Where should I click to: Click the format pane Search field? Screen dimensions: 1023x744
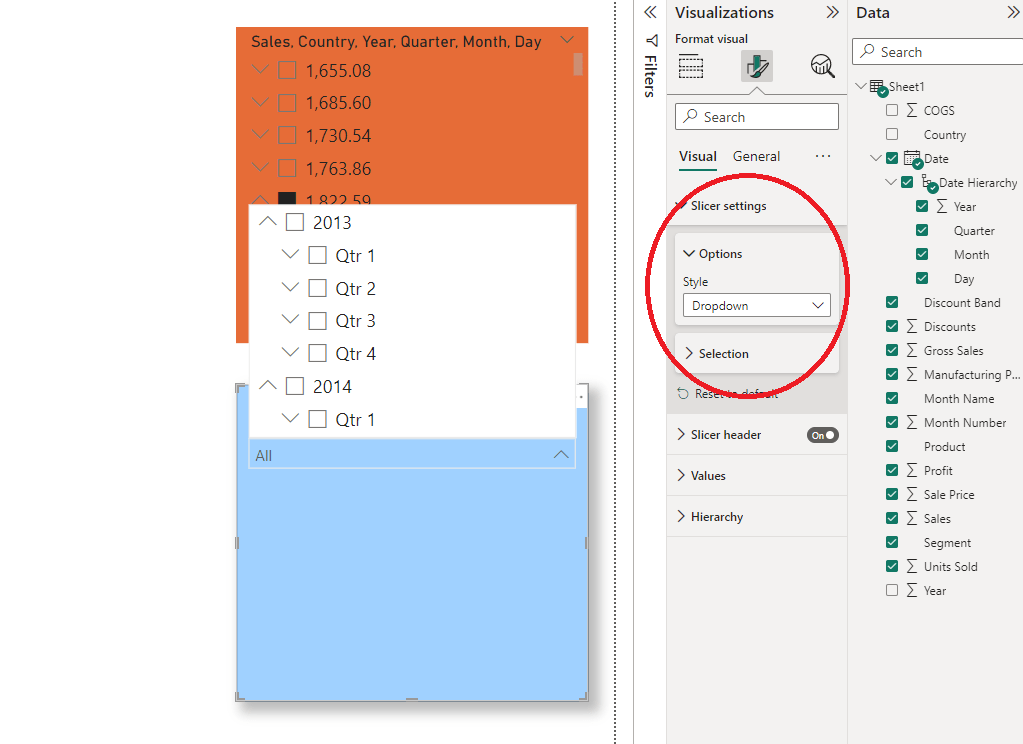(x=757, y=116)
